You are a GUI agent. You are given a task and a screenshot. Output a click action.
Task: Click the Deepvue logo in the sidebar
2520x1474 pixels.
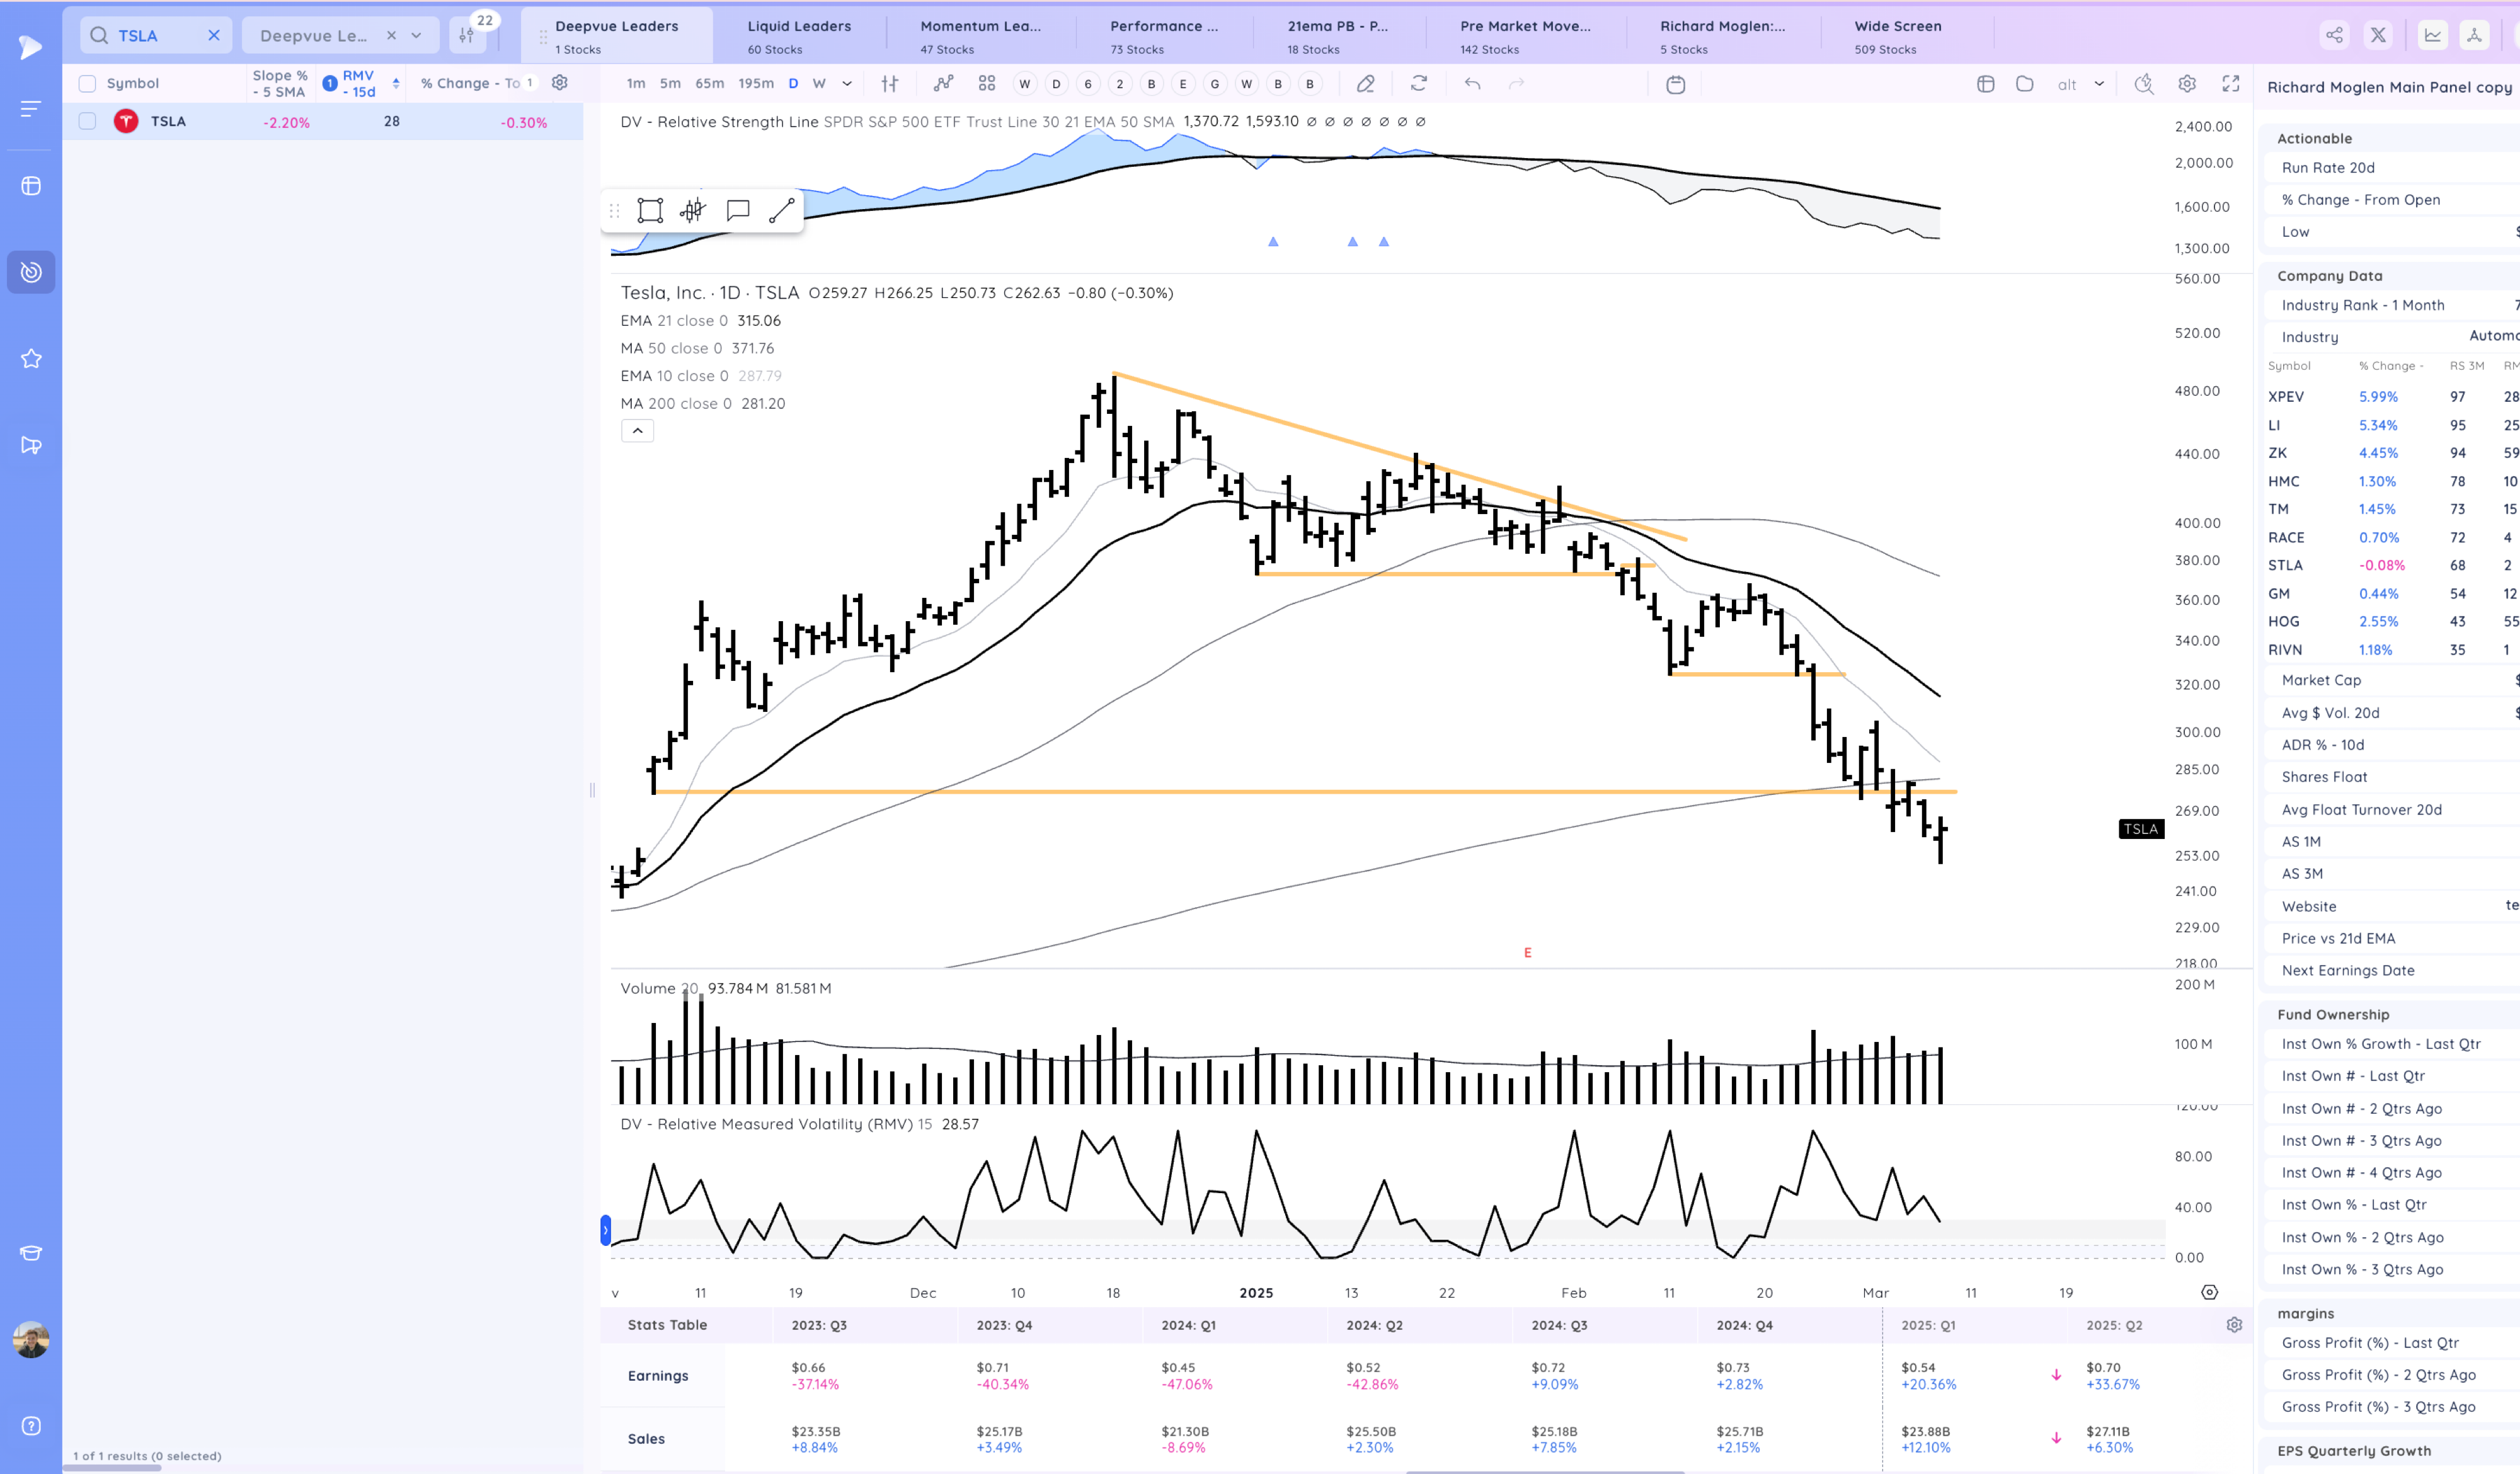[31, 47]
